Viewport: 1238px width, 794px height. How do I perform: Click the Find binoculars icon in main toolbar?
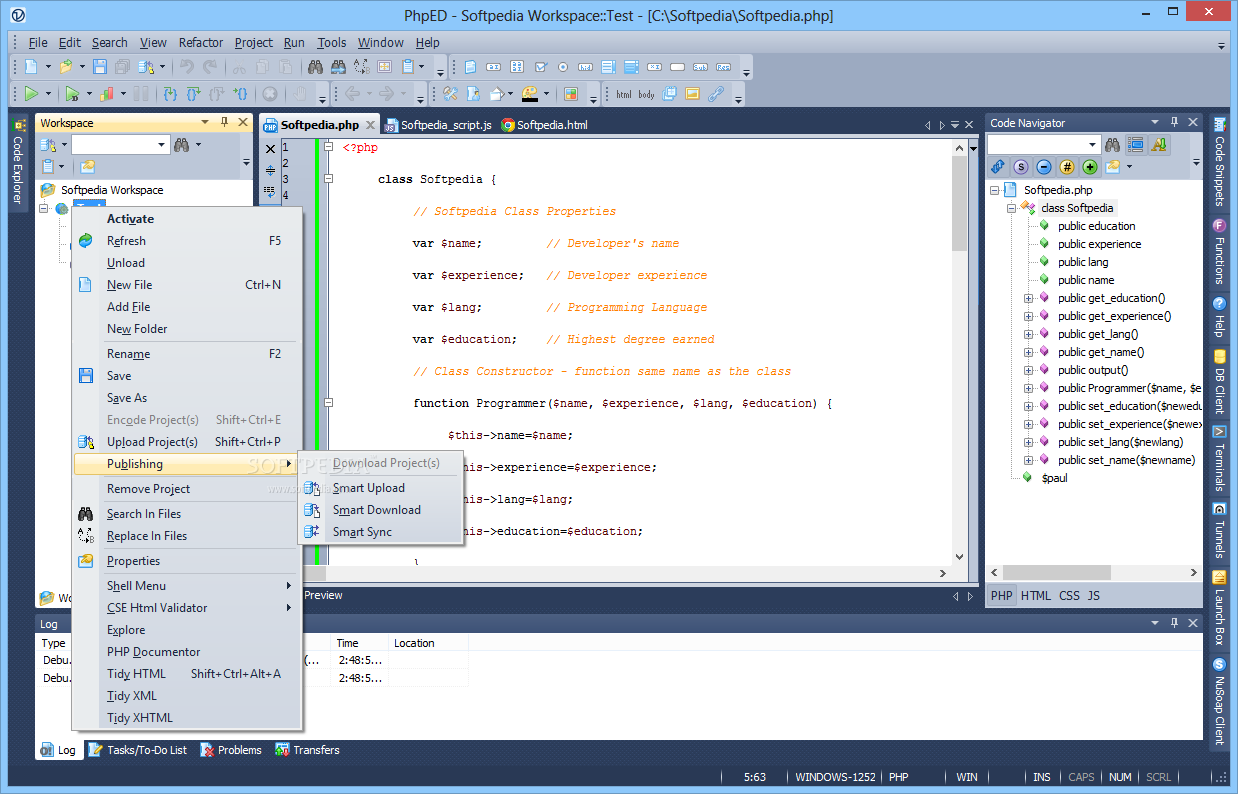(315, 67)
